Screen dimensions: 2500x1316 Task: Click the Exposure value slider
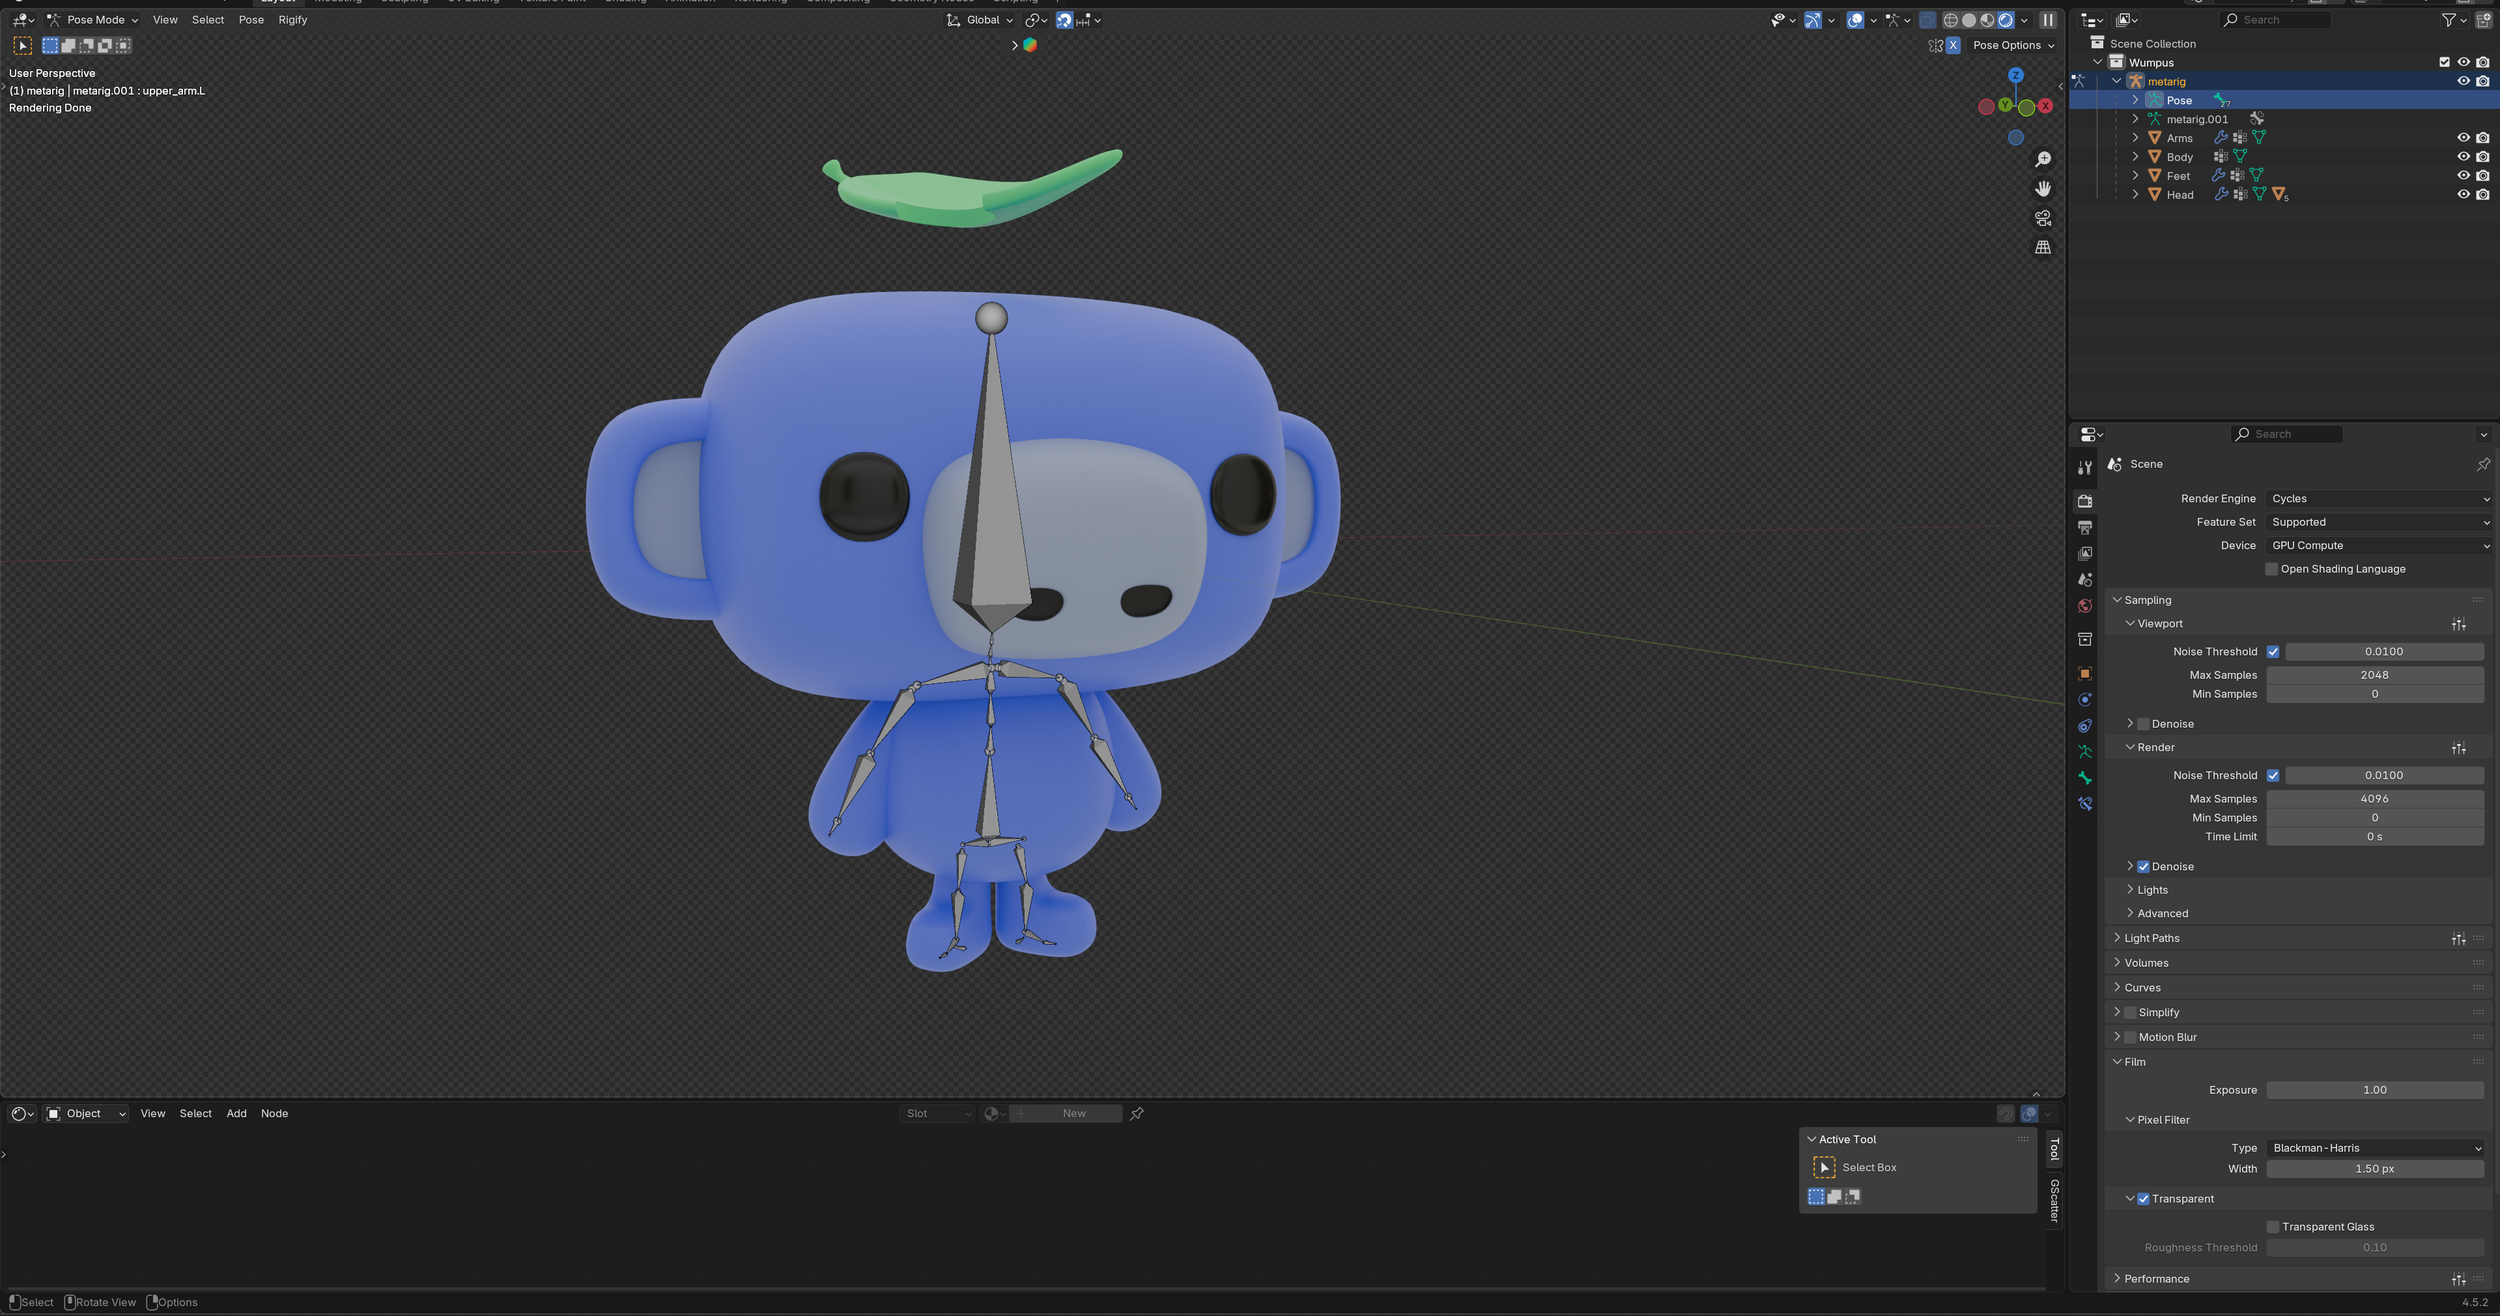(x=2374, y=1090)
